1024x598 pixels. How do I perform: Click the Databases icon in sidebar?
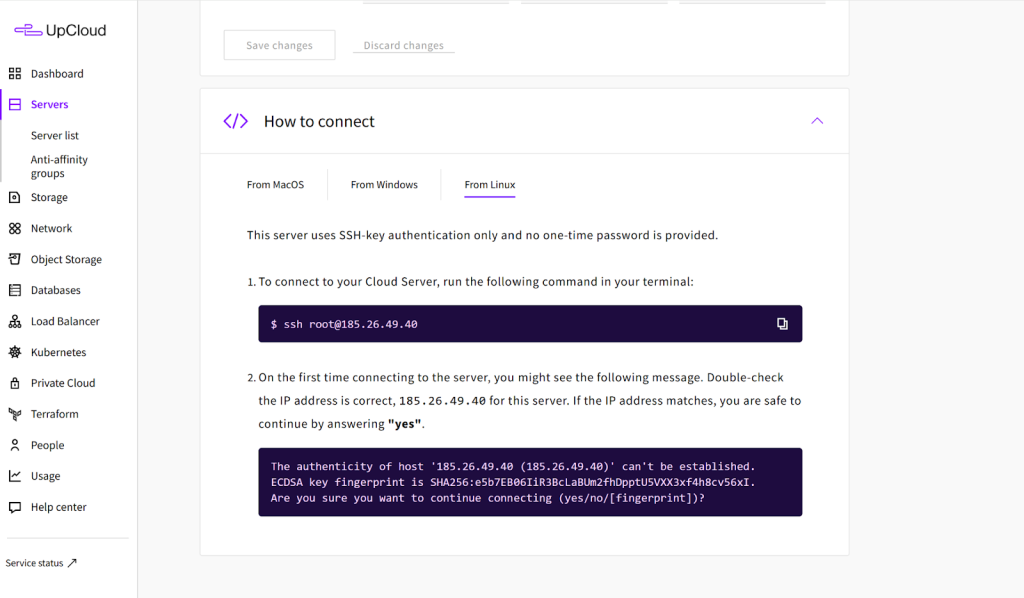[15, 290]
